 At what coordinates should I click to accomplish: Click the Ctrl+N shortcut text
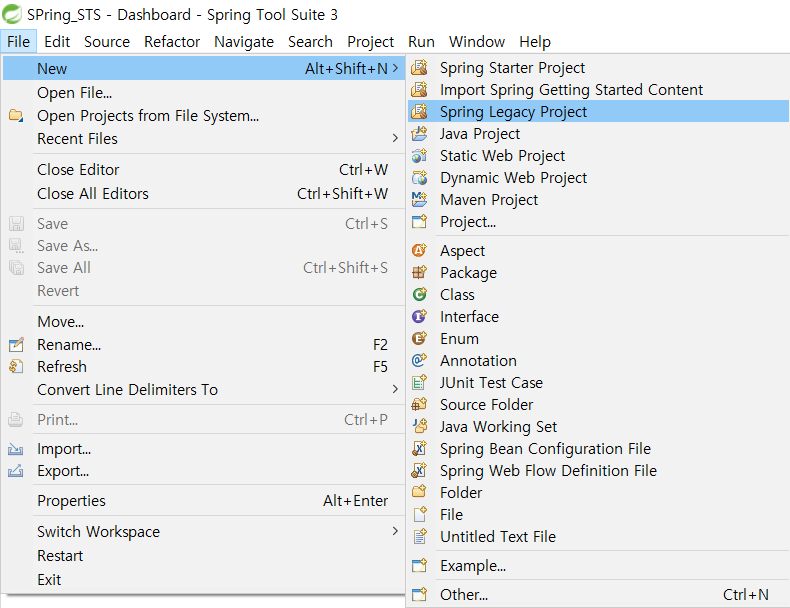[746, 594]
